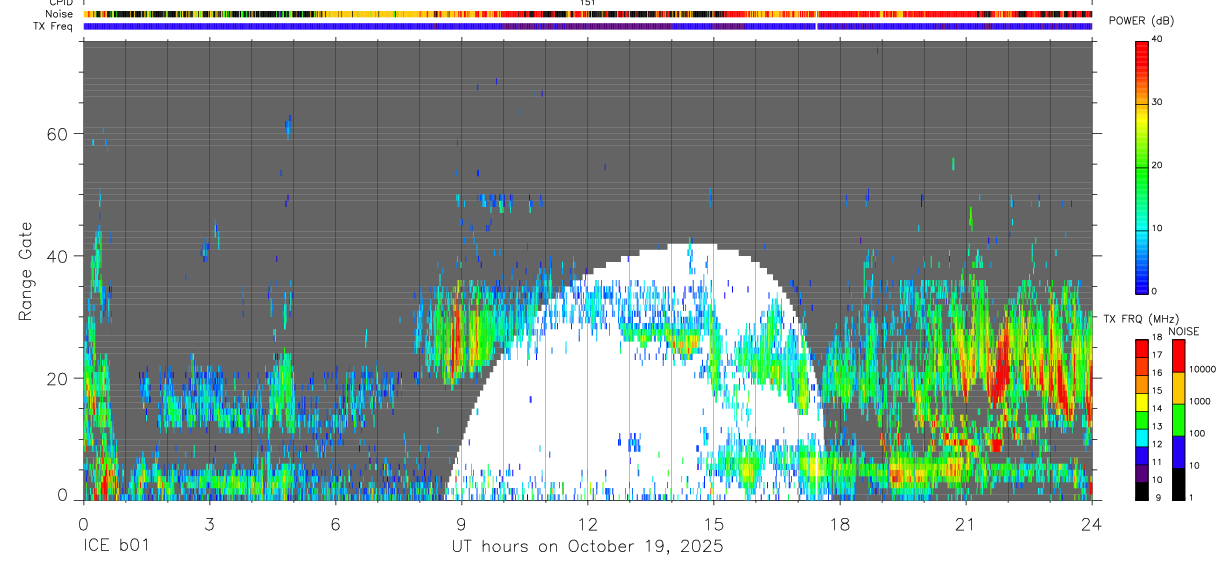Click the Noise row label at top

click(x=60, y=14)
